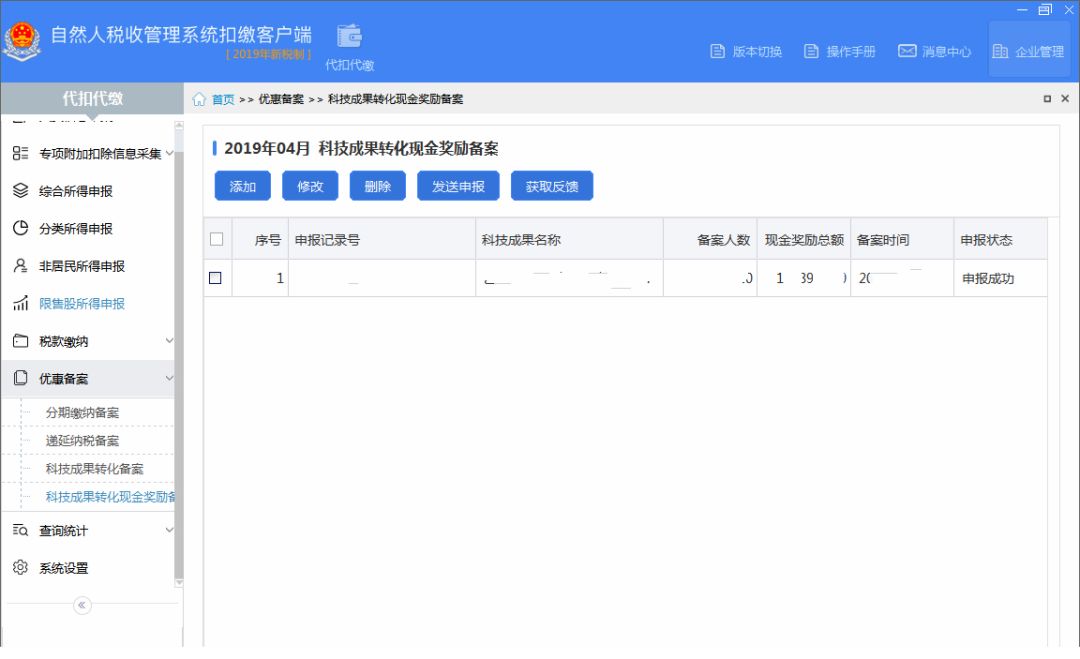Image resolution: width=1080 pixels, height=659 pixels.
Task: Select 科技成果转化备案 submenu item
Action: pos(94,469)
